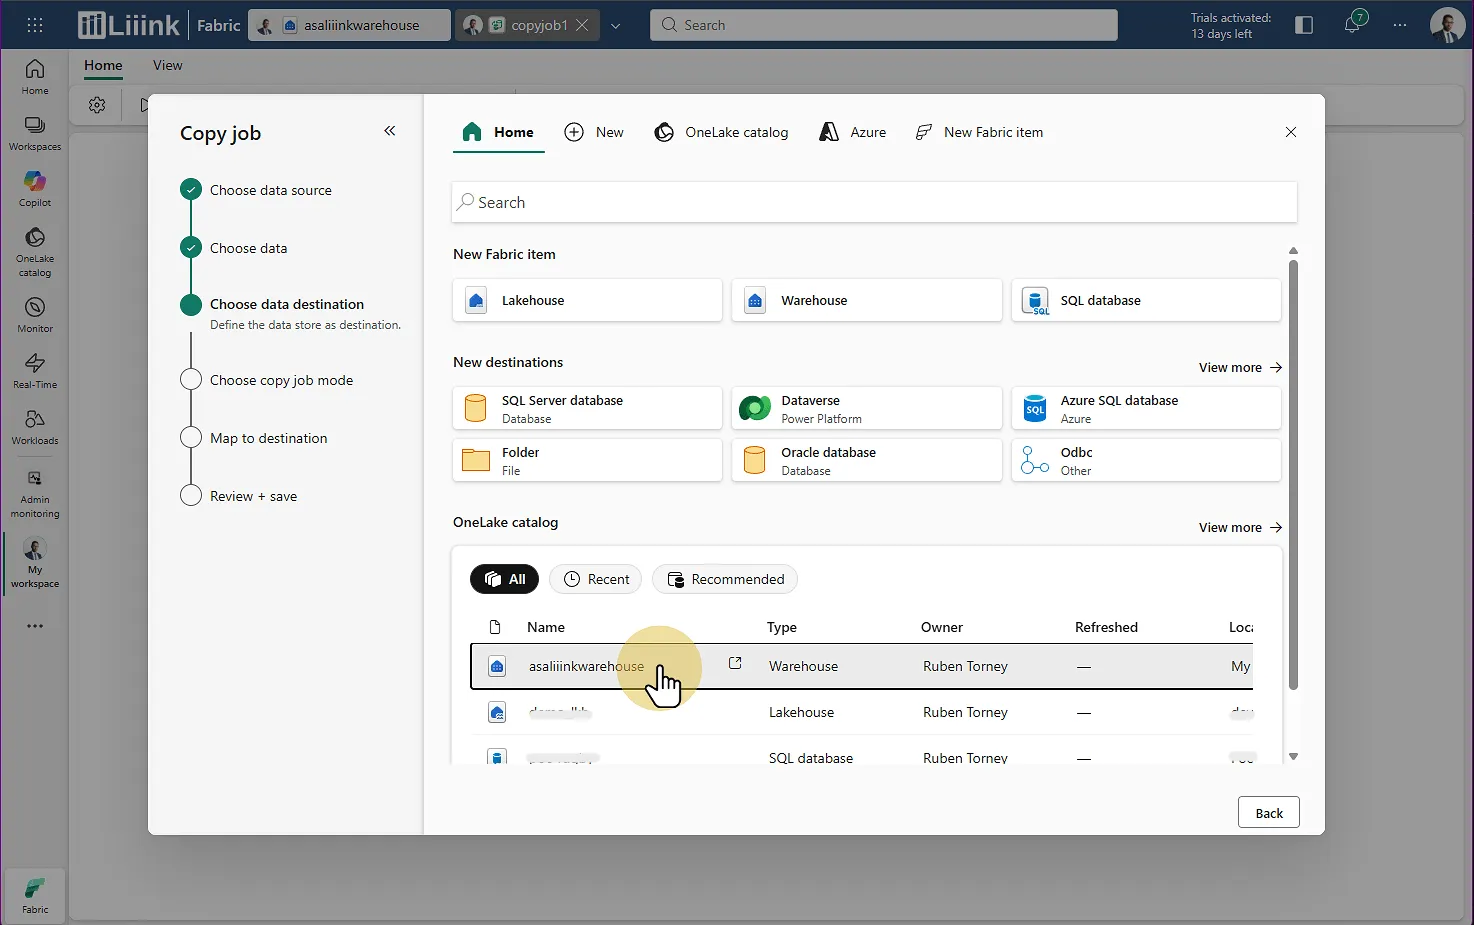Viewport: 1474px width, 925px height.
Task: Expand the sidebar more options ellipsis
Action: 35,626
